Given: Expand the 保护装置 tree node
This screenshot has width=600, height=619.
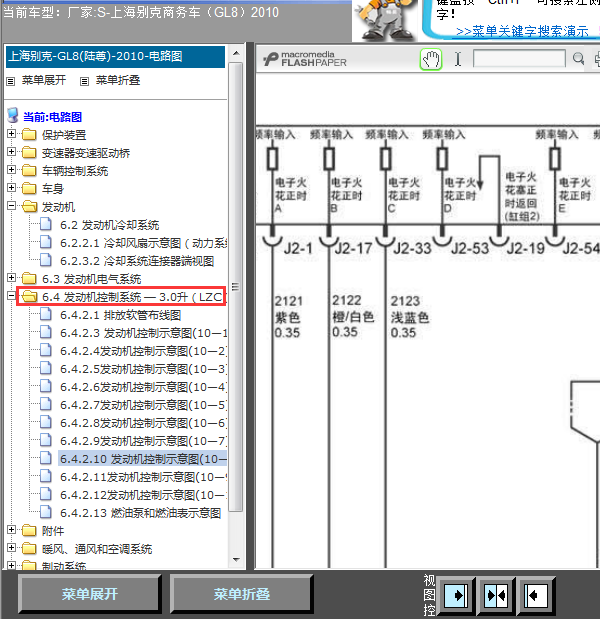Looking at the screenshot, I should point(11,134).
